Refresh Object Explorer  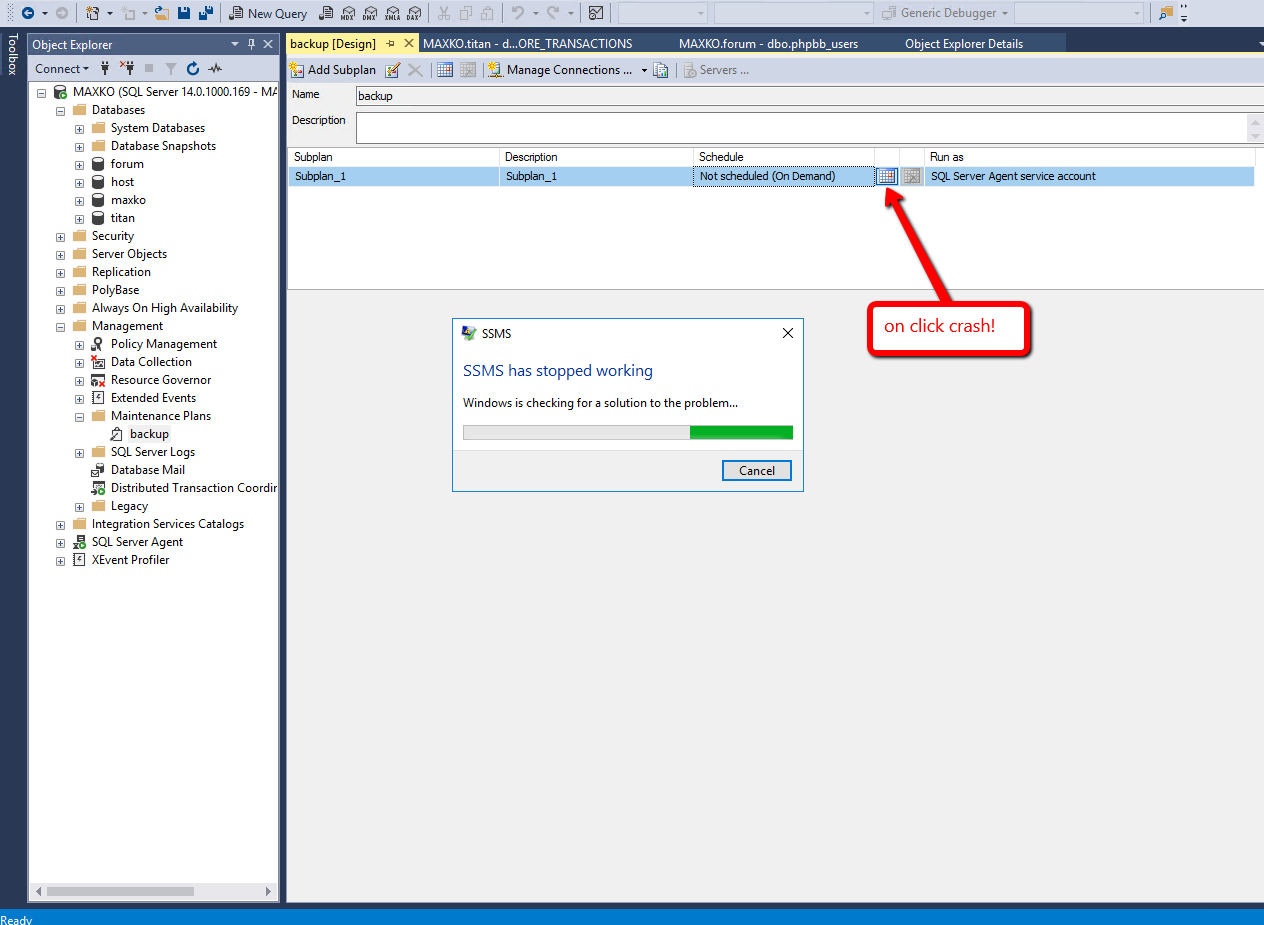pos(192,68)
